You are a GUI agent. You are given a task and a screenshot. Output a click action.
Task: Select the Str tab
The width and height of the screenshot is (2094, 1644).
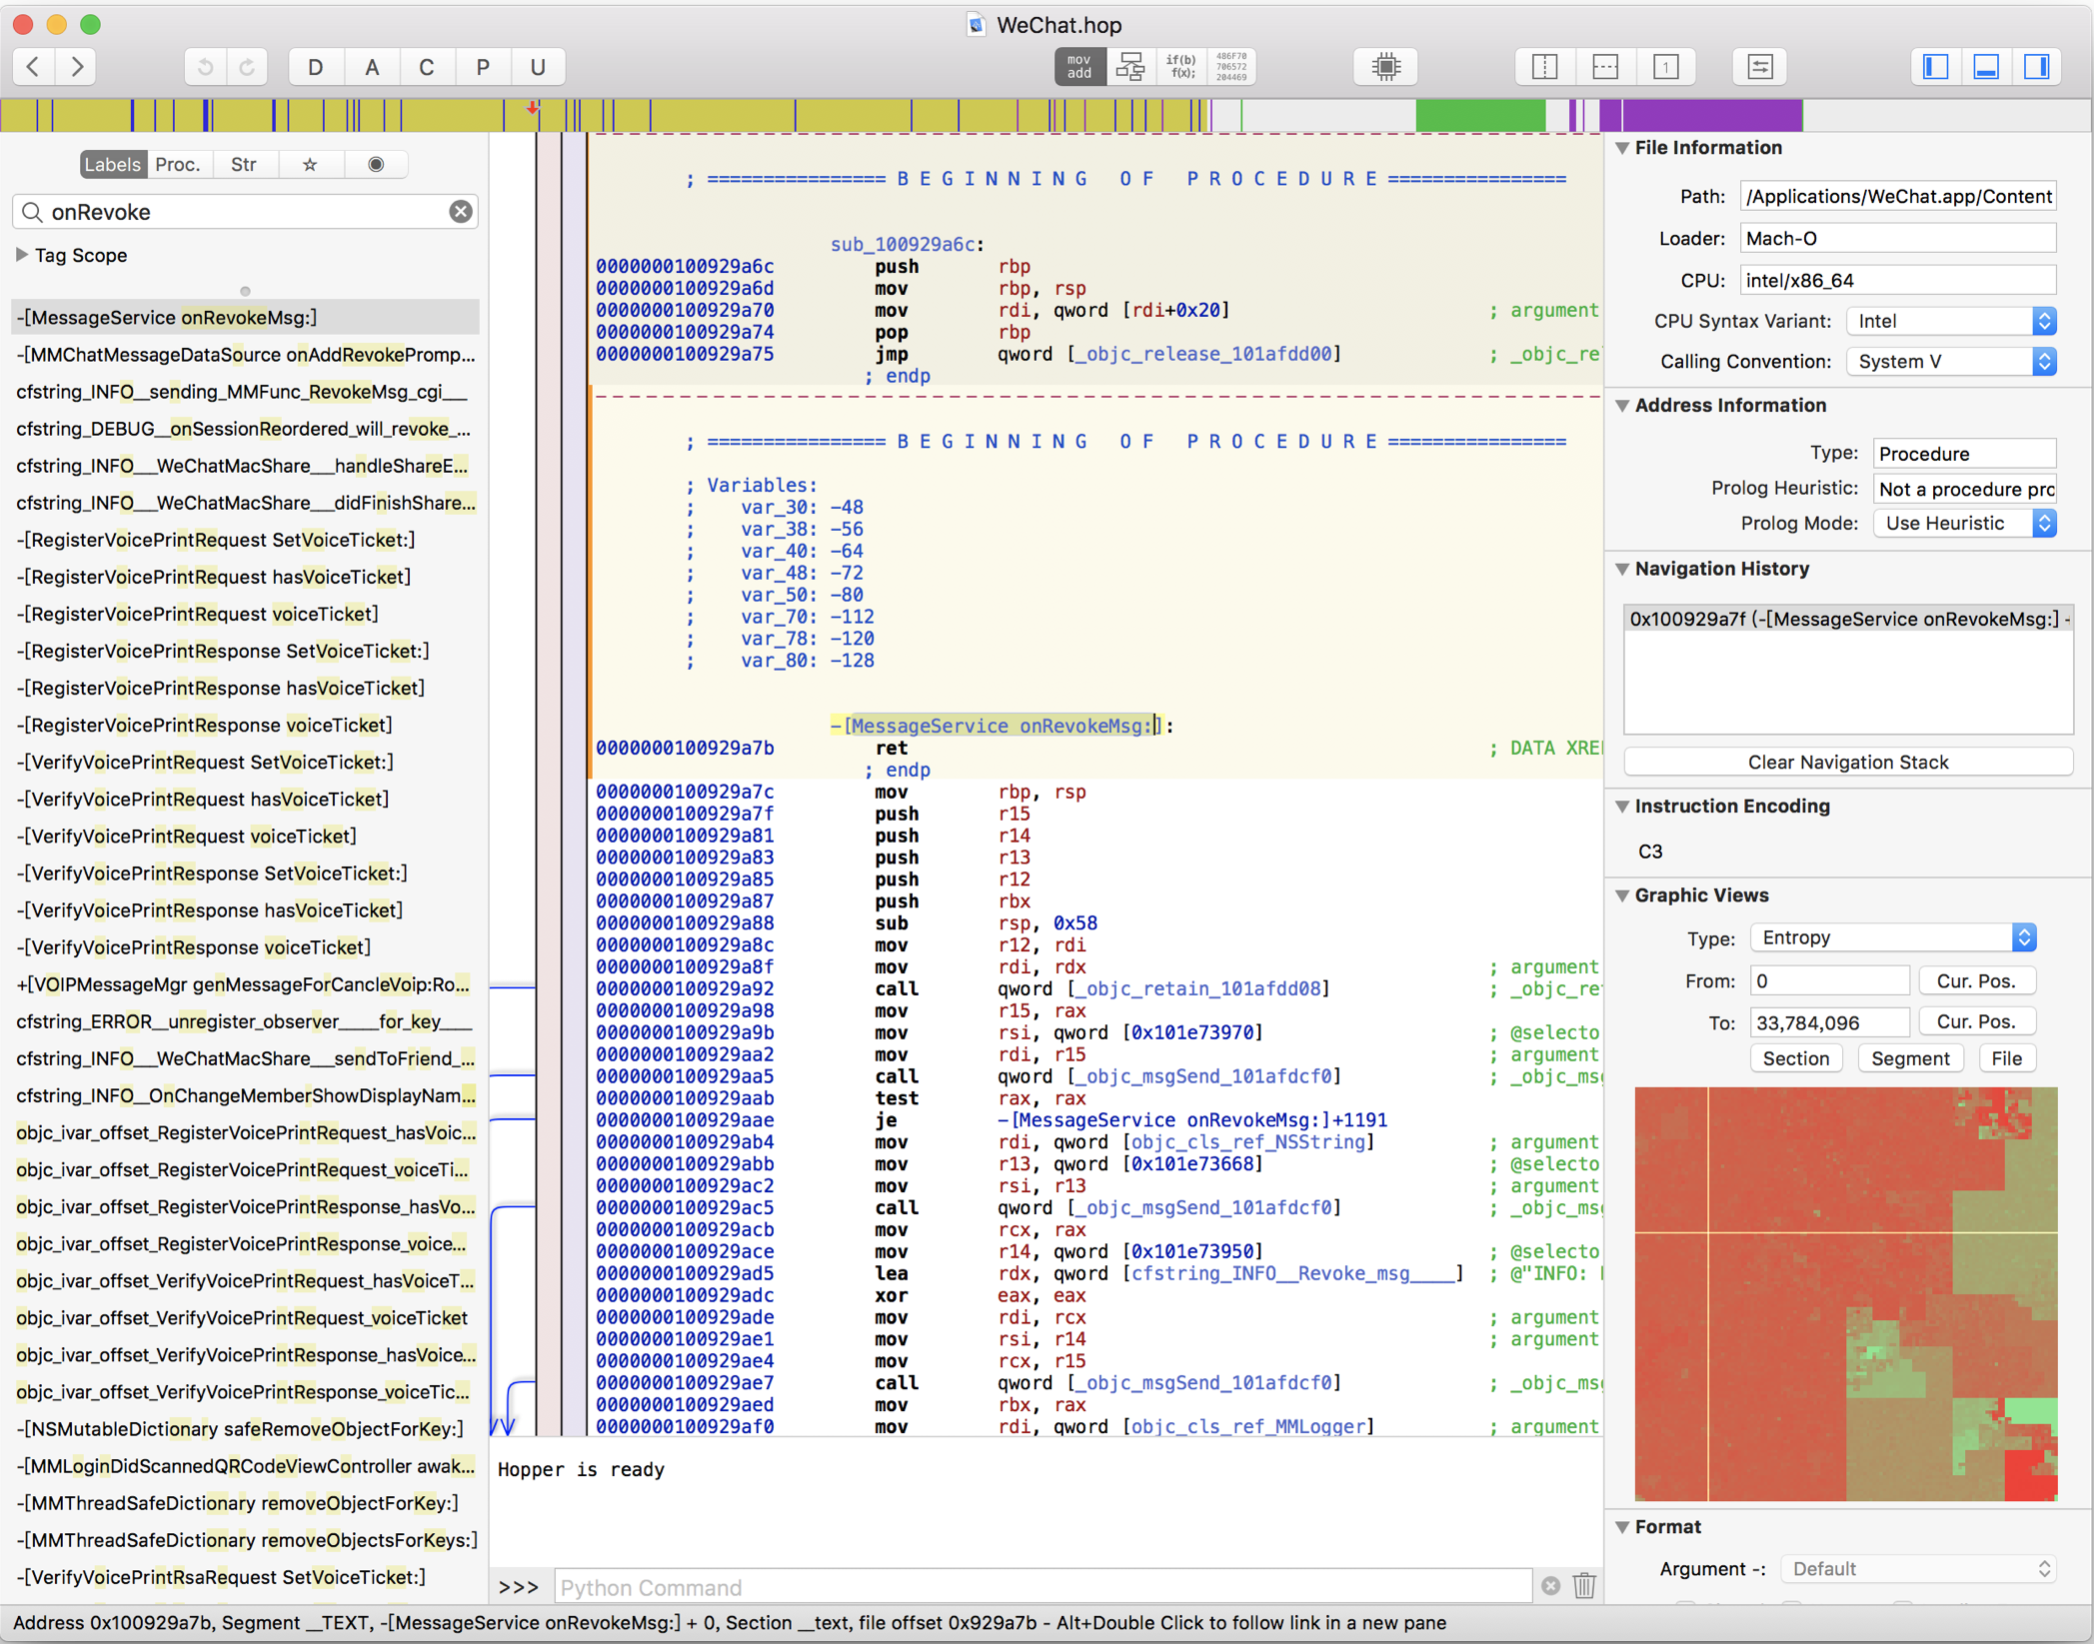[x=244, y=164]
